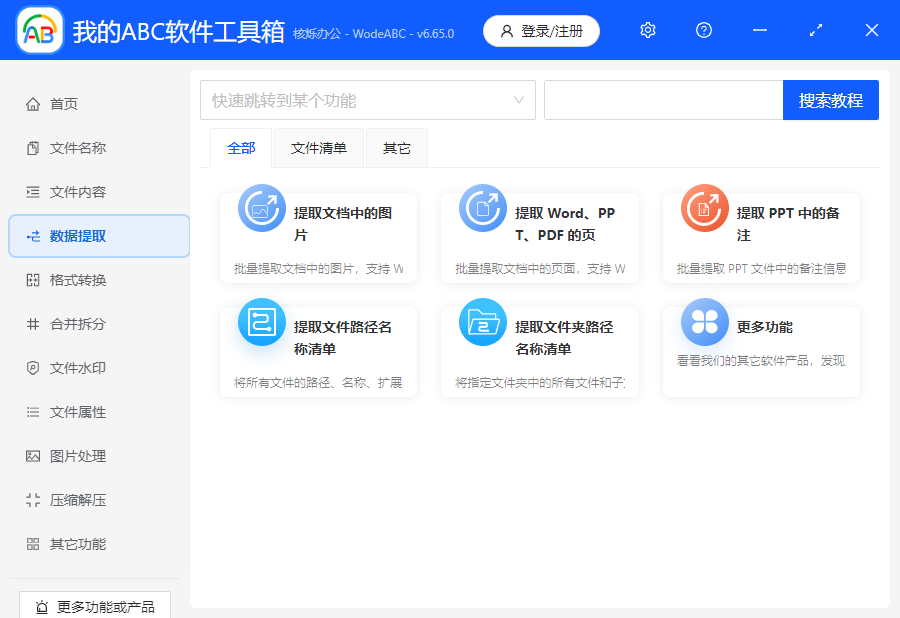
Task: Open the 提取 Word、PPT、PDF 的页 title
Action: click(x=565, y=224)
